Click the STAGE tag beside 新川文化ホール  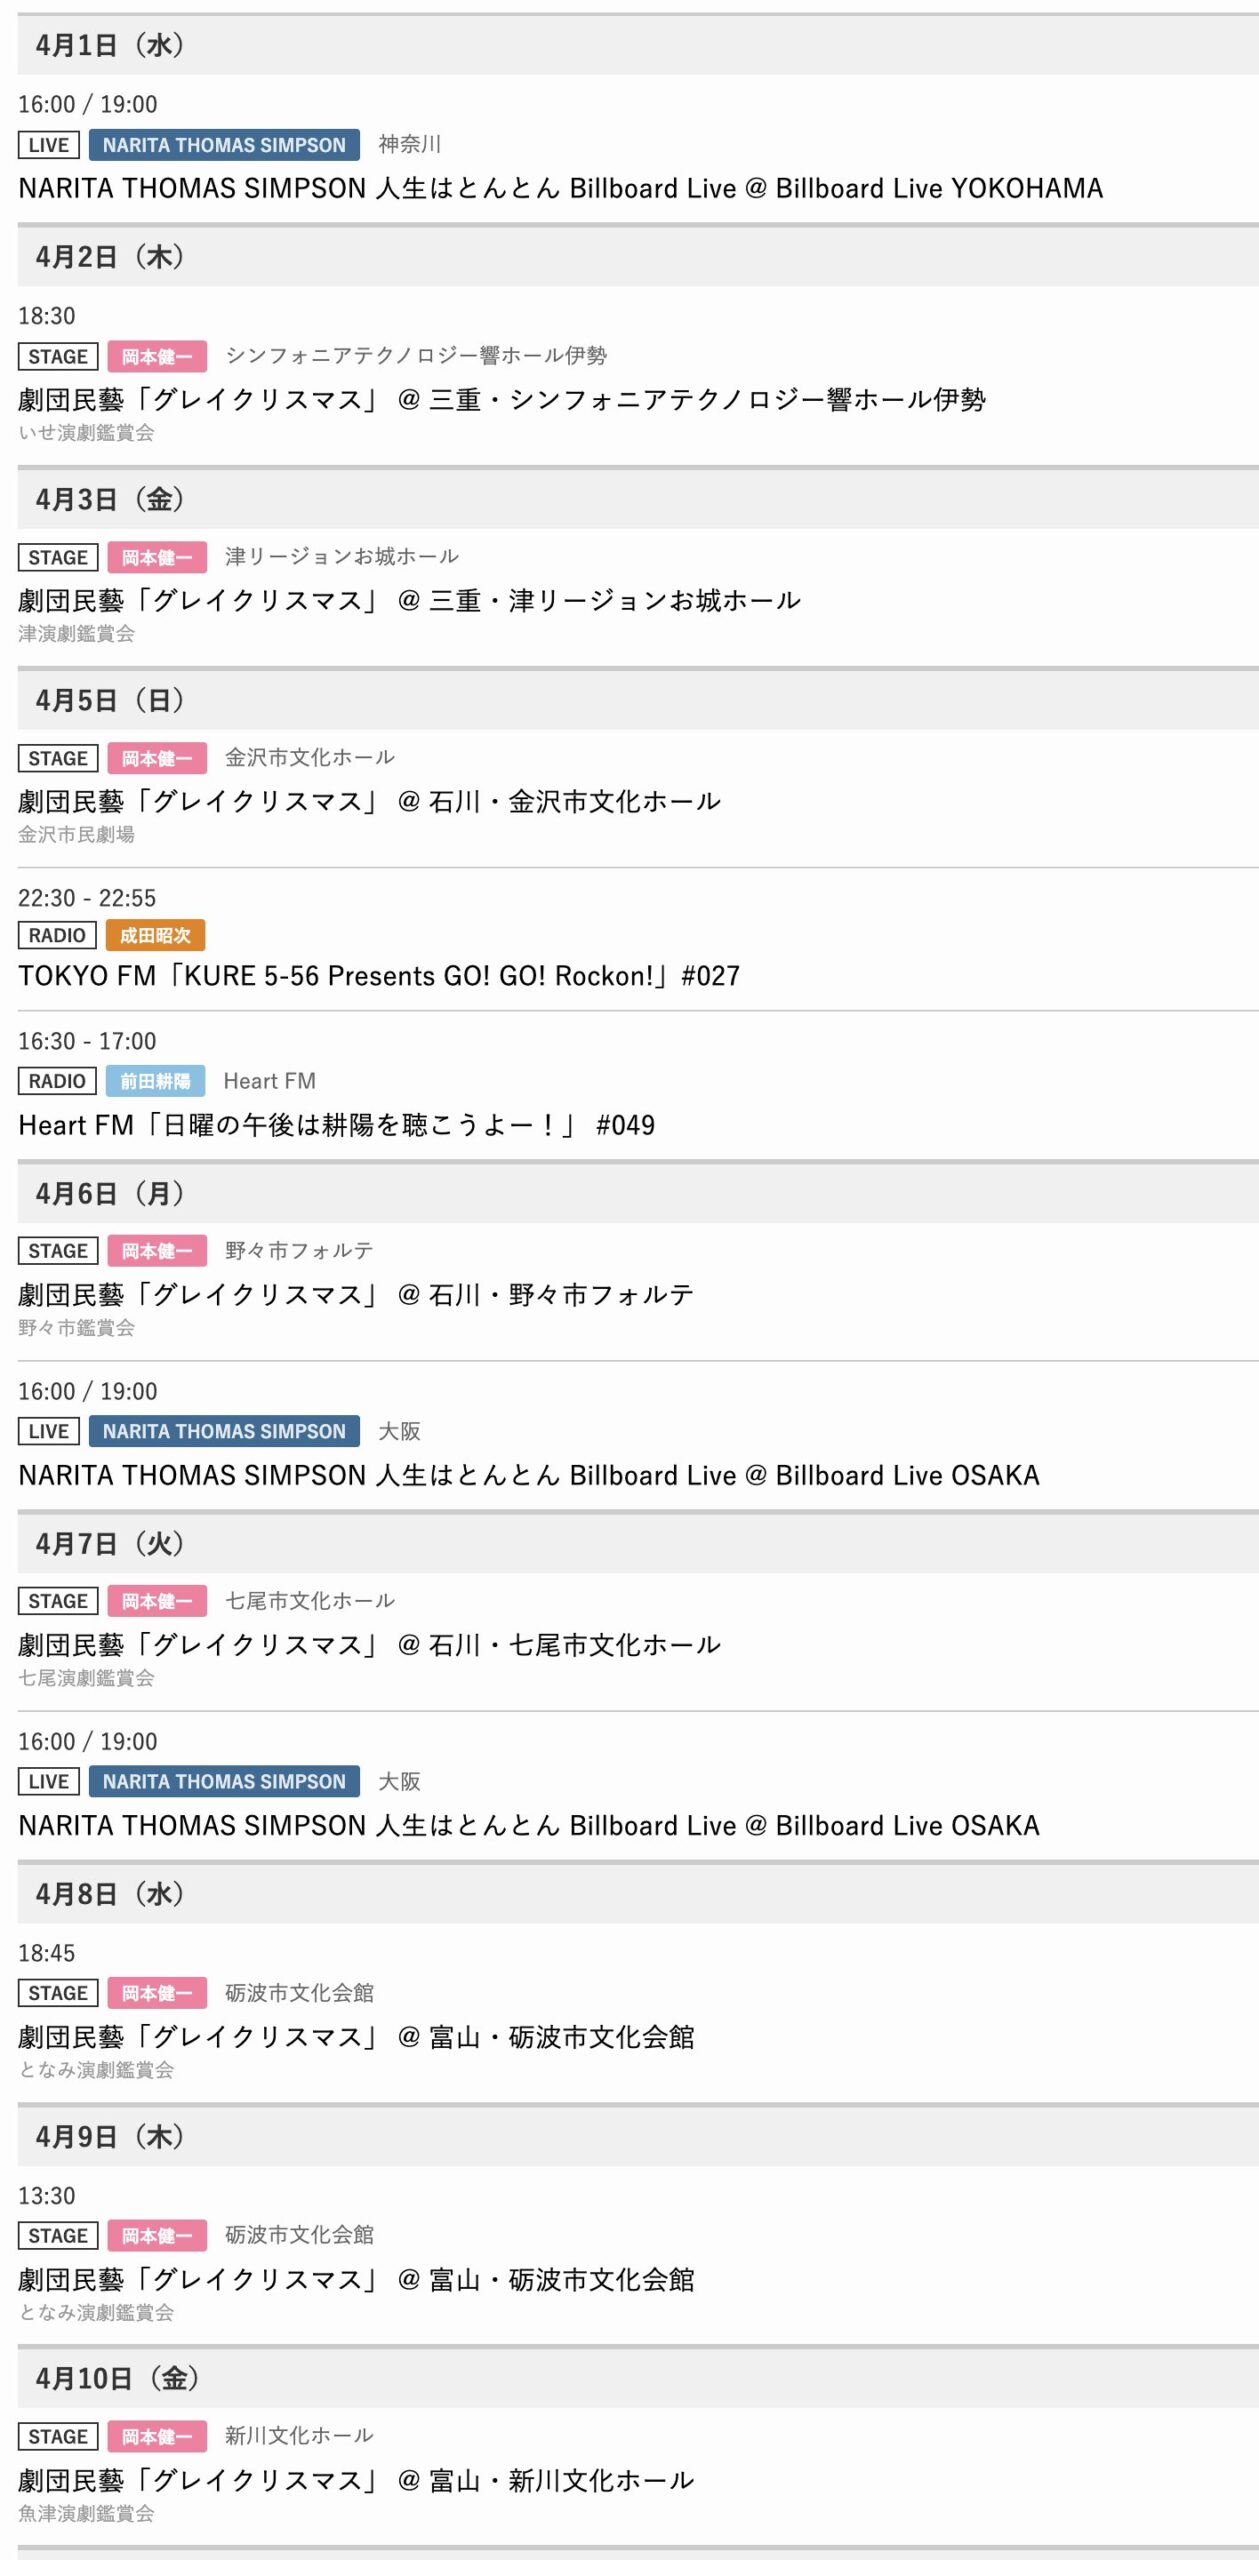tap(58, 2437)
